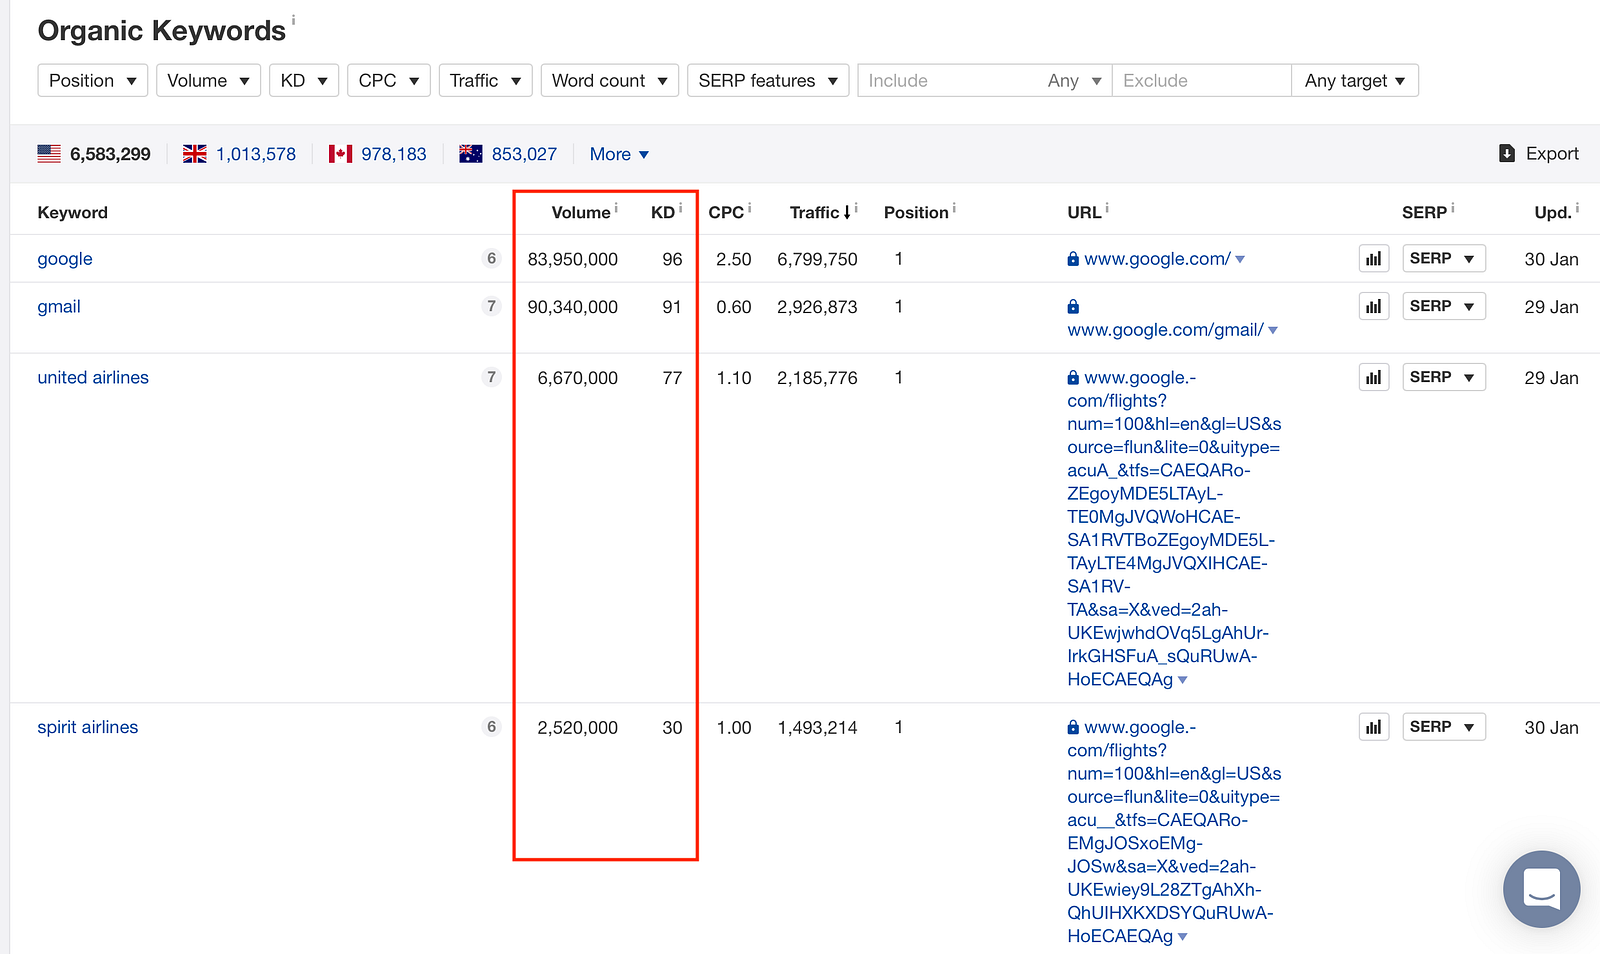
Task: Show info tooltip for CPC column
Action: tap(749, 208)
